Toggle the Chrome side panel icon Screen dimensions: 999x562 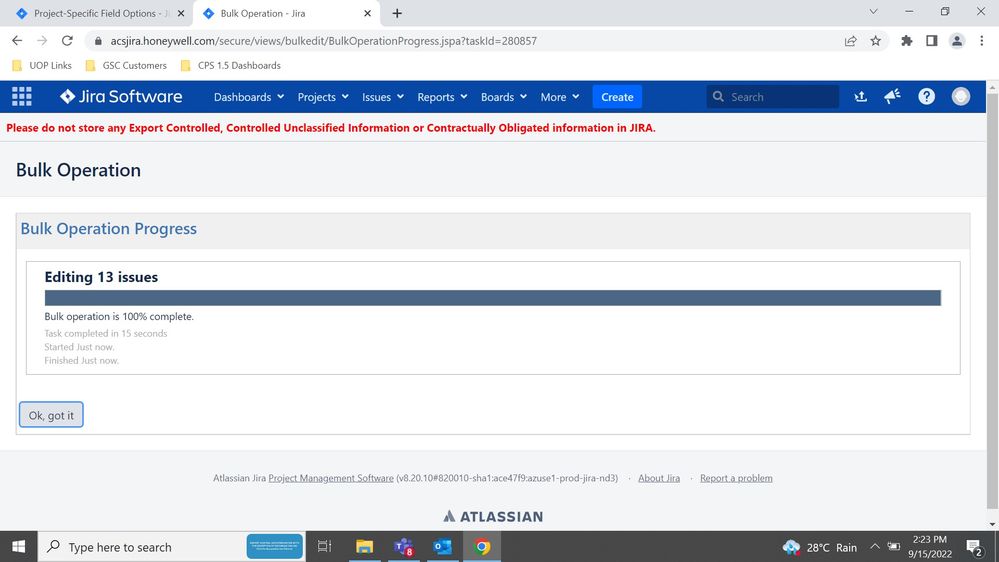(931, 41)
